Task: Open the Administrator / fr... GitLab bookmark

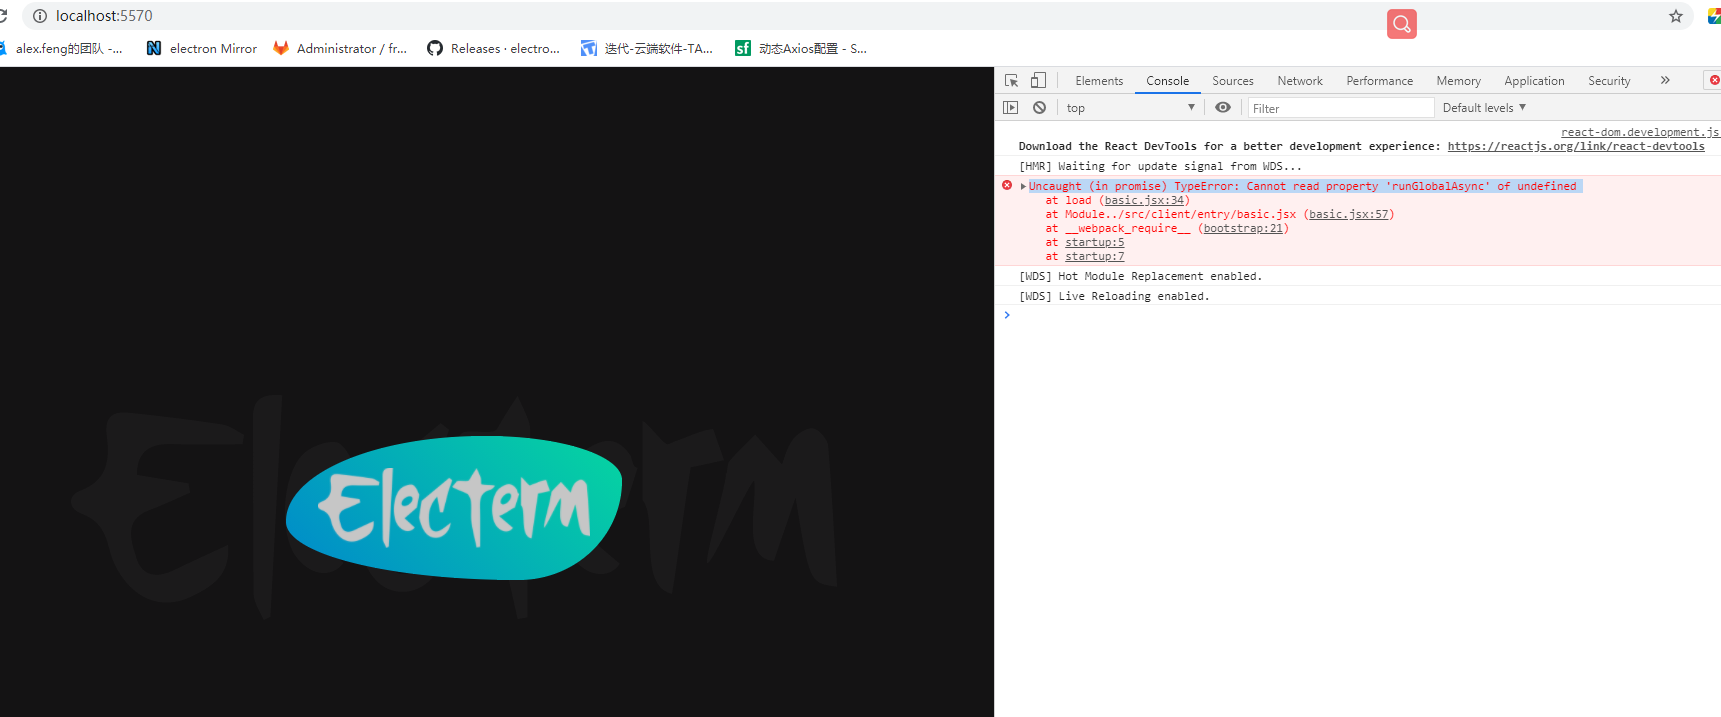Action: point(340,48)
